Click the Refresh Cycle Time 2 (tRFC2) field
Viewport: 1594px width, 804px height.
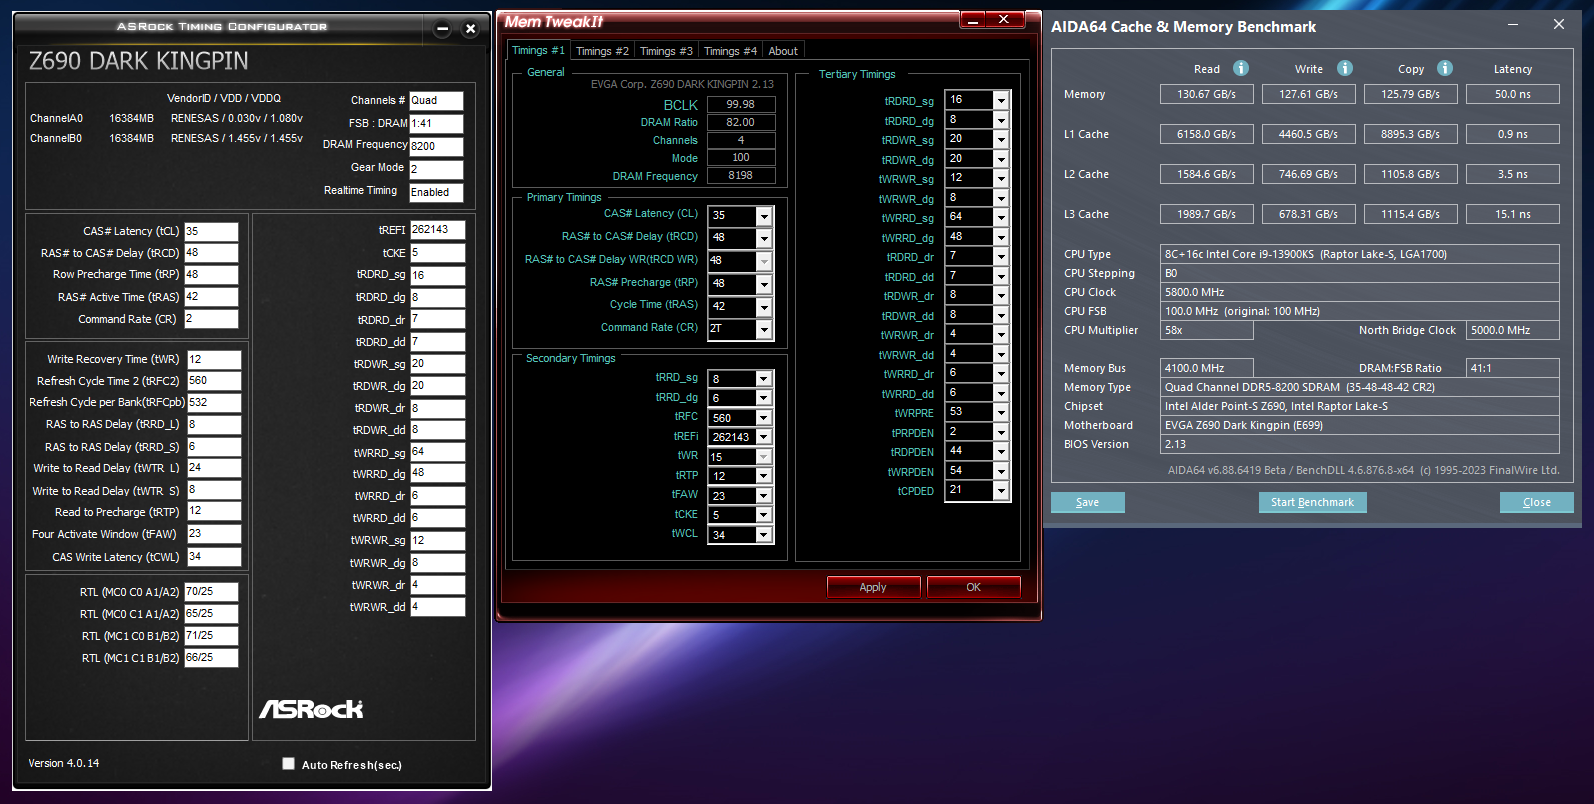tap(214, 381)
